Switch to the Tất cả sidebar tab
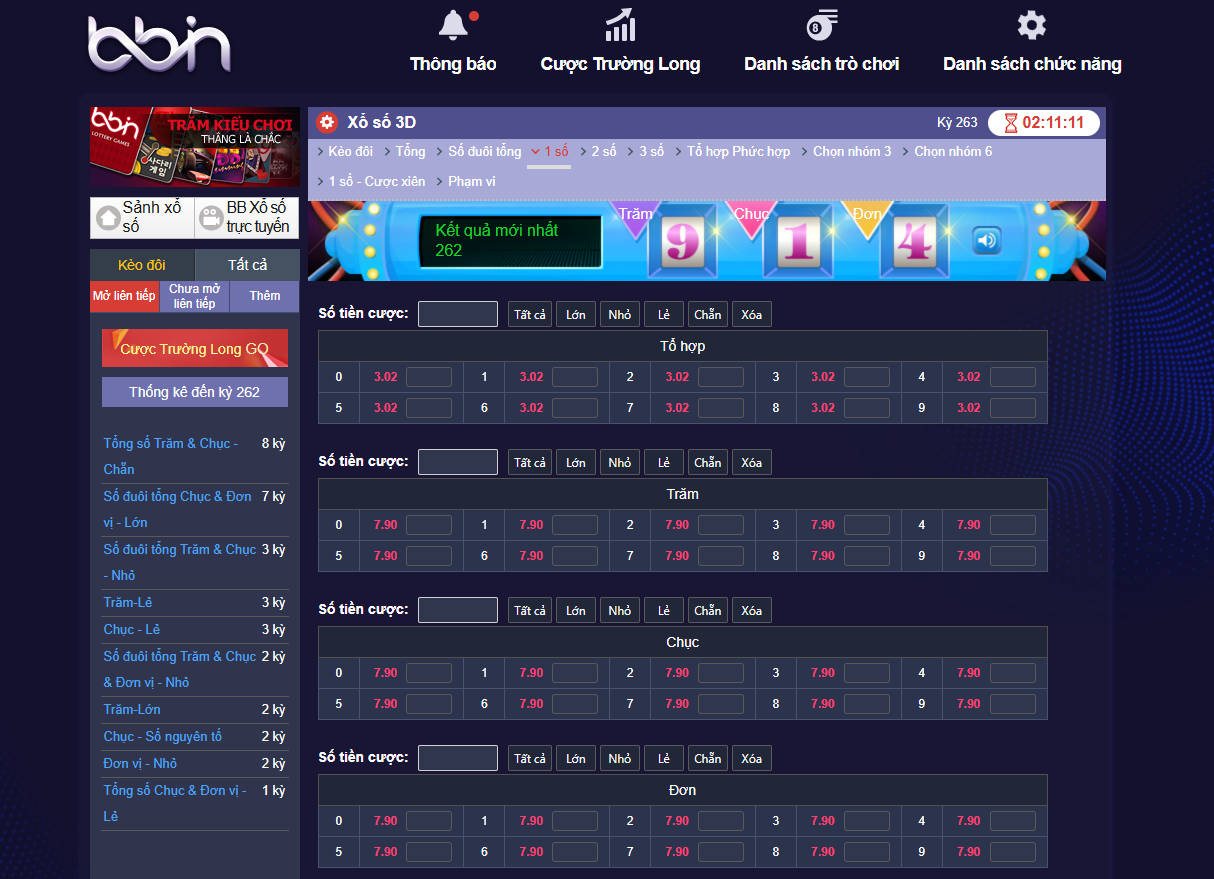This screenshot has height=879, width=1214. click(247, 265)
